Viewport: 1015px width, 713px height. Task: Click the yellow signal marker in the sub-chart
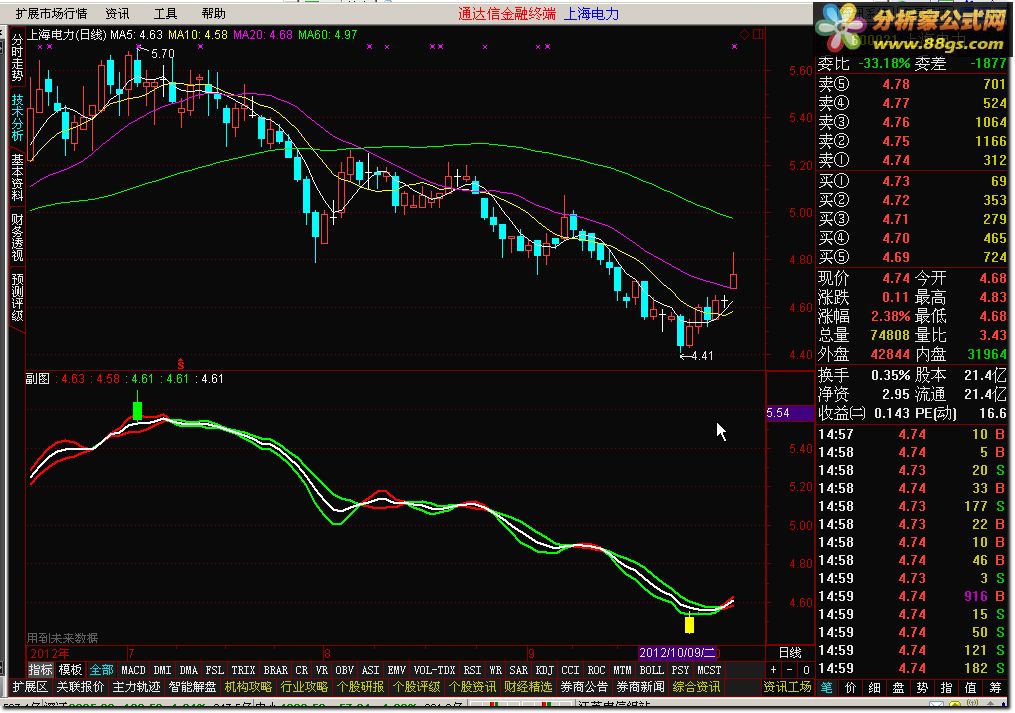pyautogui.click(x=689, y=624)
